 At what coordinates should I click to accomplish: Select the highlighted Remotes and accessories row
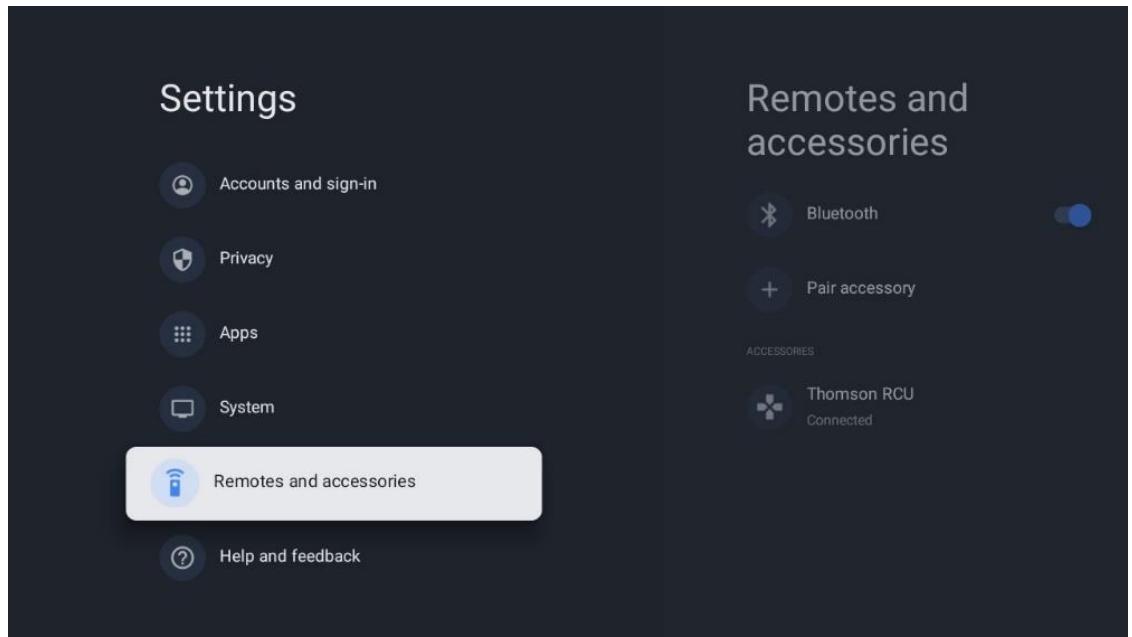[x=334, y=483]
